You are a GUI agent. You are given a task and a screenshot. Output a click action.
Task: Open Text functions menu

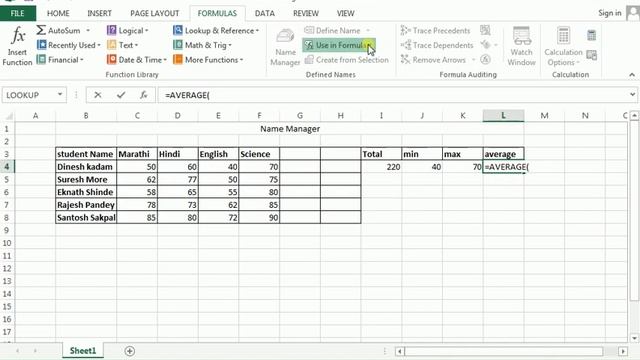(x=123, y=45)
